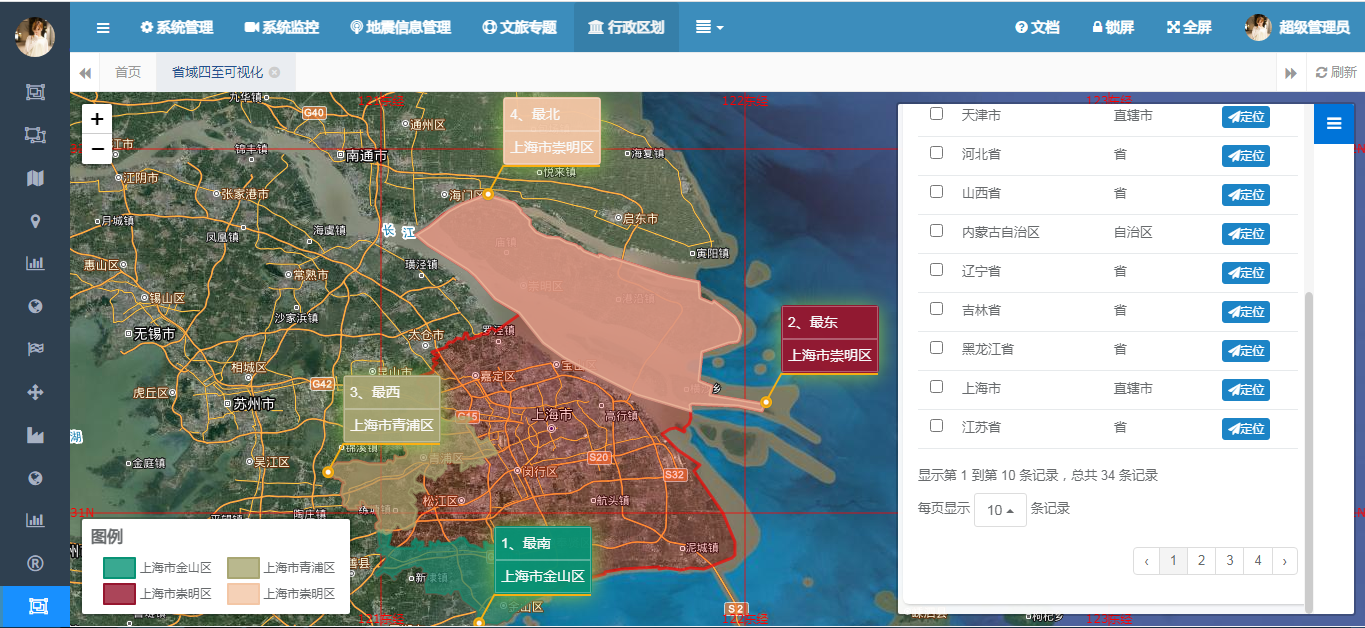Enter fullscreen with 全屏
The width and height of the screenshot is (1365, 628).
click(x=1189, y=27)
